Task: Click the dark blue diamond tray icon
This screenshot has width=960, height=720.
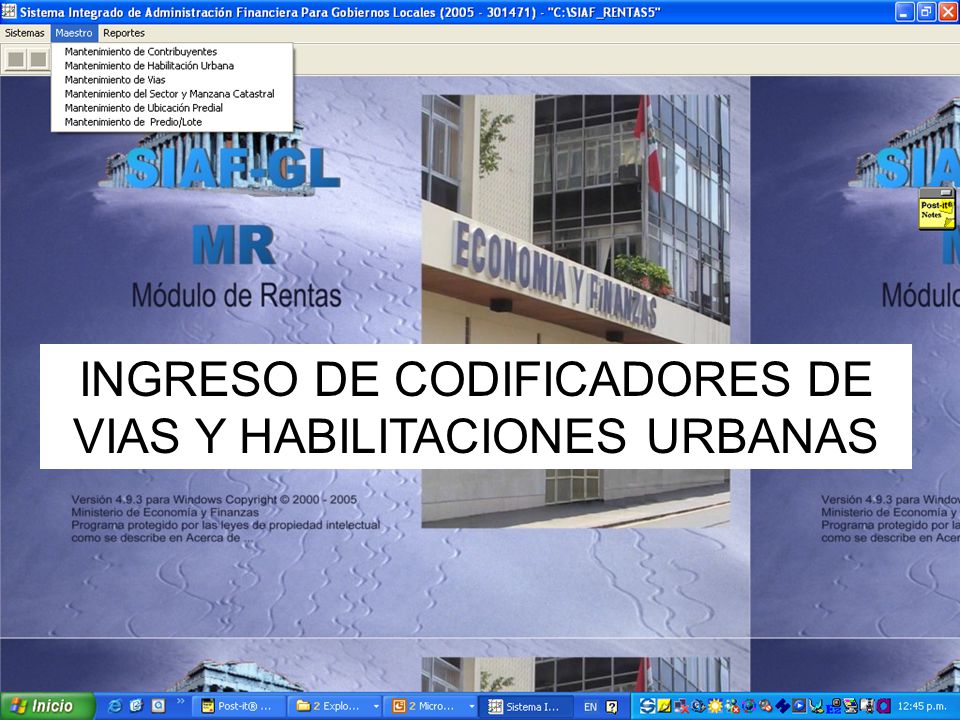Action: pyautogui.click(x=782, y=707)
